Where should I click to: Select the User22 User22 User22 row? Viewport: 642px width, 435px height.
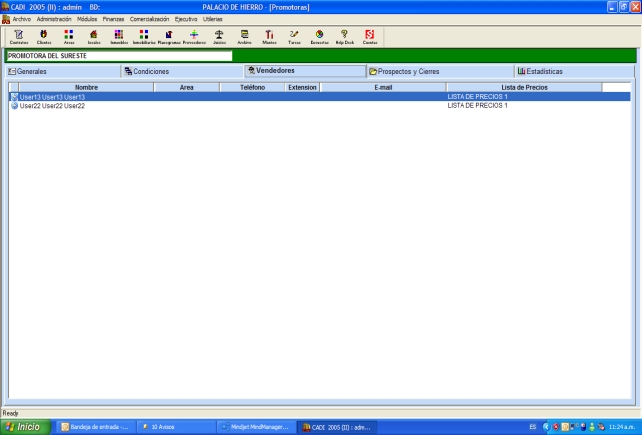pyautogui.click(x=52, y=105)
